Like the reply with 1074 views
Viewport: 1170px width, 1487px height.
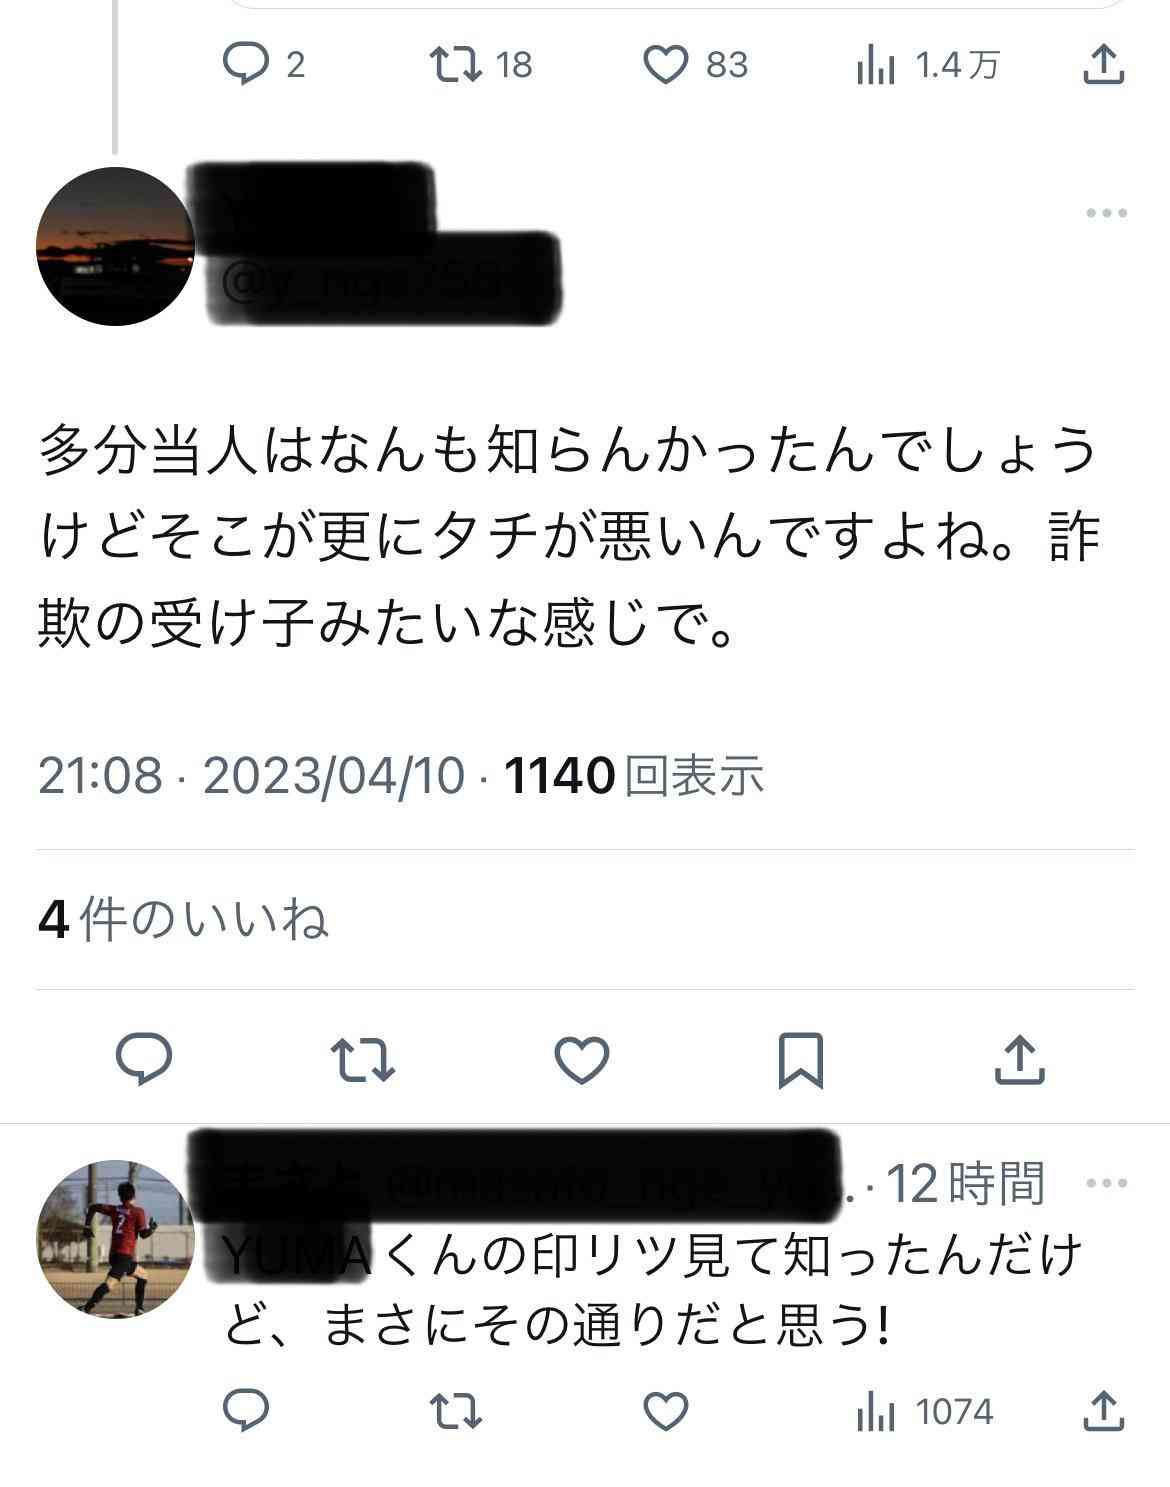click(x=665, y=1411)
